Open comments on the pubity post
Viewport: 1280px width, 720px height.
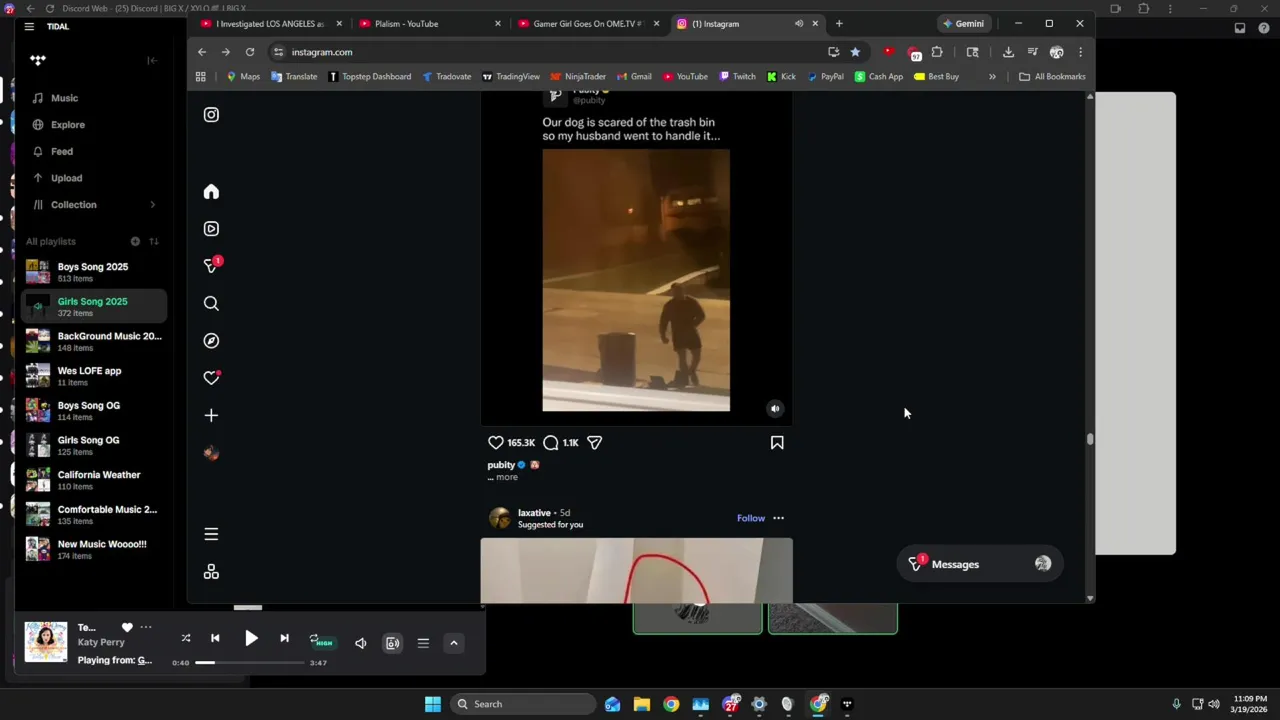tap(551, 442)
